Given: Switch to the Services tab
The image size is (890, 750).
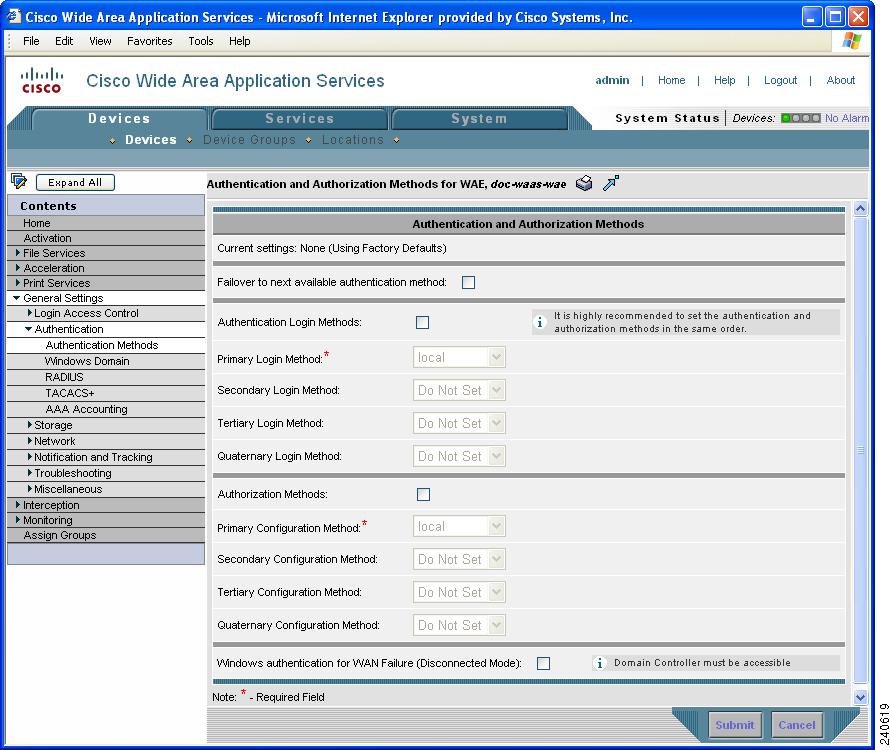Looking at the screenshot, I should click(x=300, y=119).
